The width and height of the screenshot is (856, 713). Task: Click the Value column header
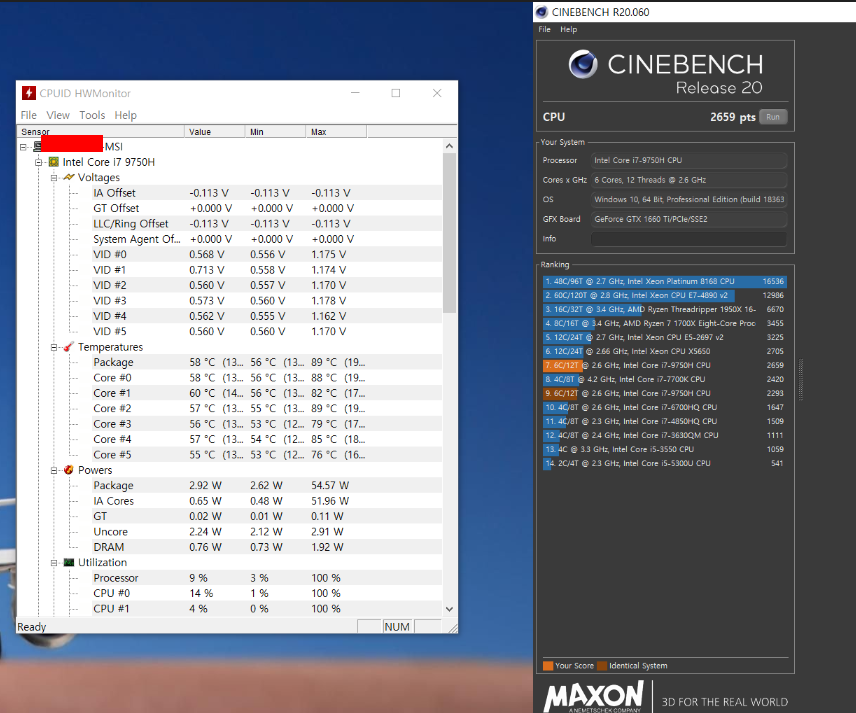point(215,132)
